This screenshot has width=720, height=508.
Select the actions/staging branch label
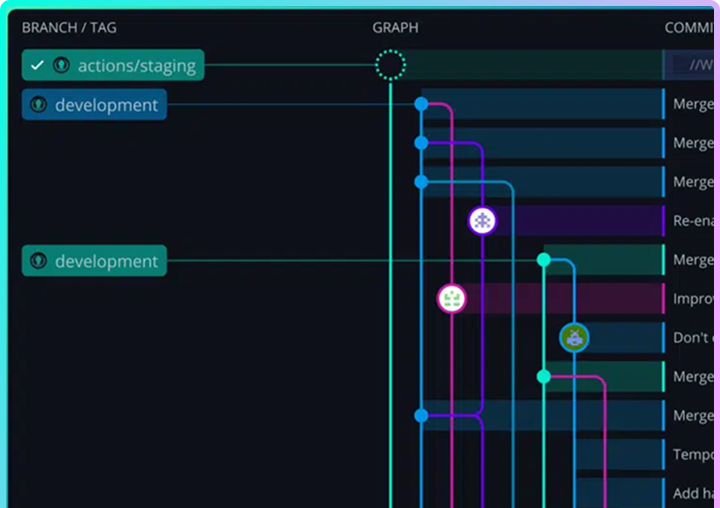click(137, 66)
